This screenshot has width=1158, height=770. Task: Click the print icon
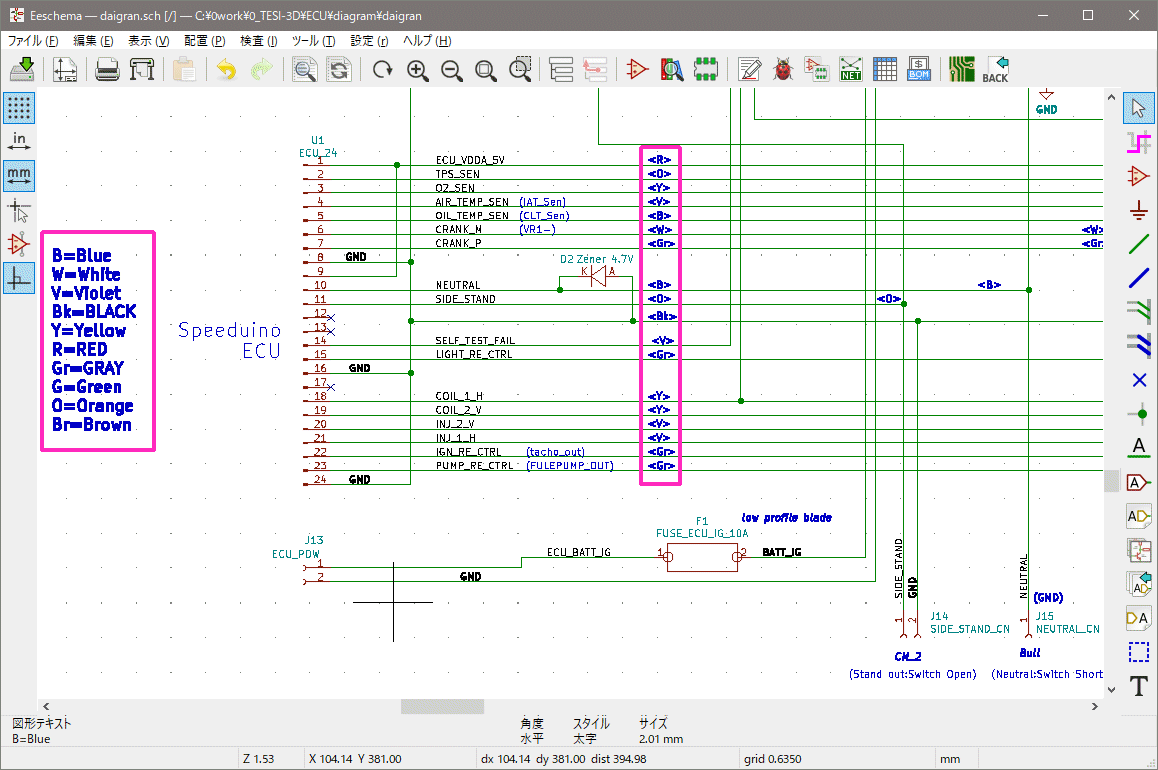pyautogui.click(x=107, y=69)
